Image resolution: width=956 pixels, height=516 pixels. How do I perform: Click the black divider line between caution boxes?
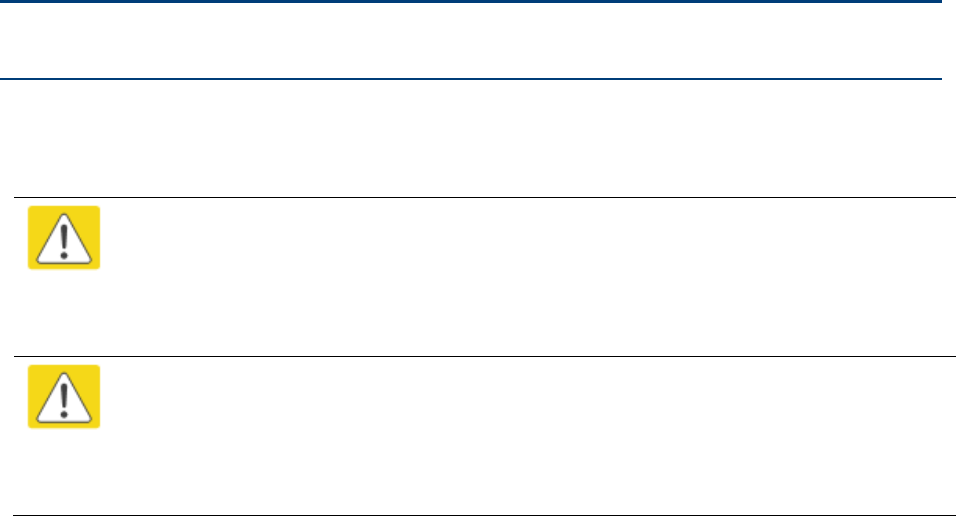point(485,356)
